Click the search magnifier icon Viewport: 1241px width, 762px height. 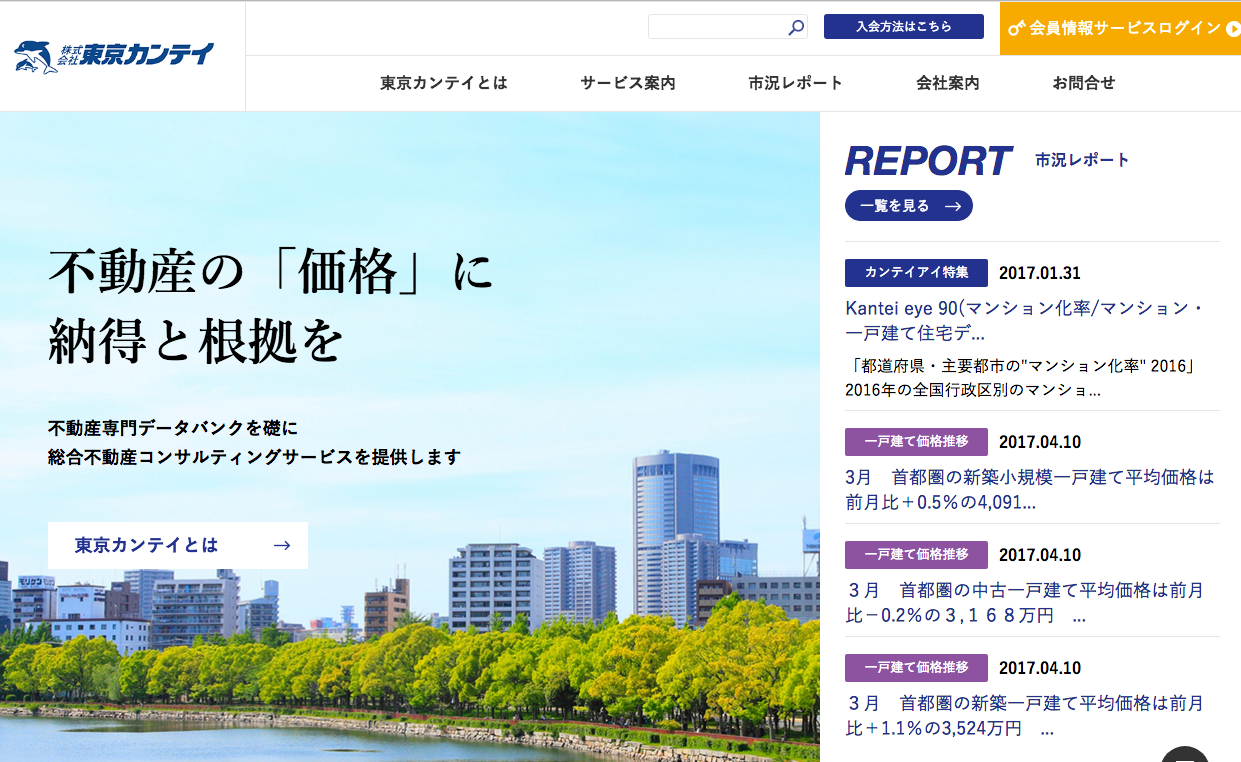click(795, 26)
